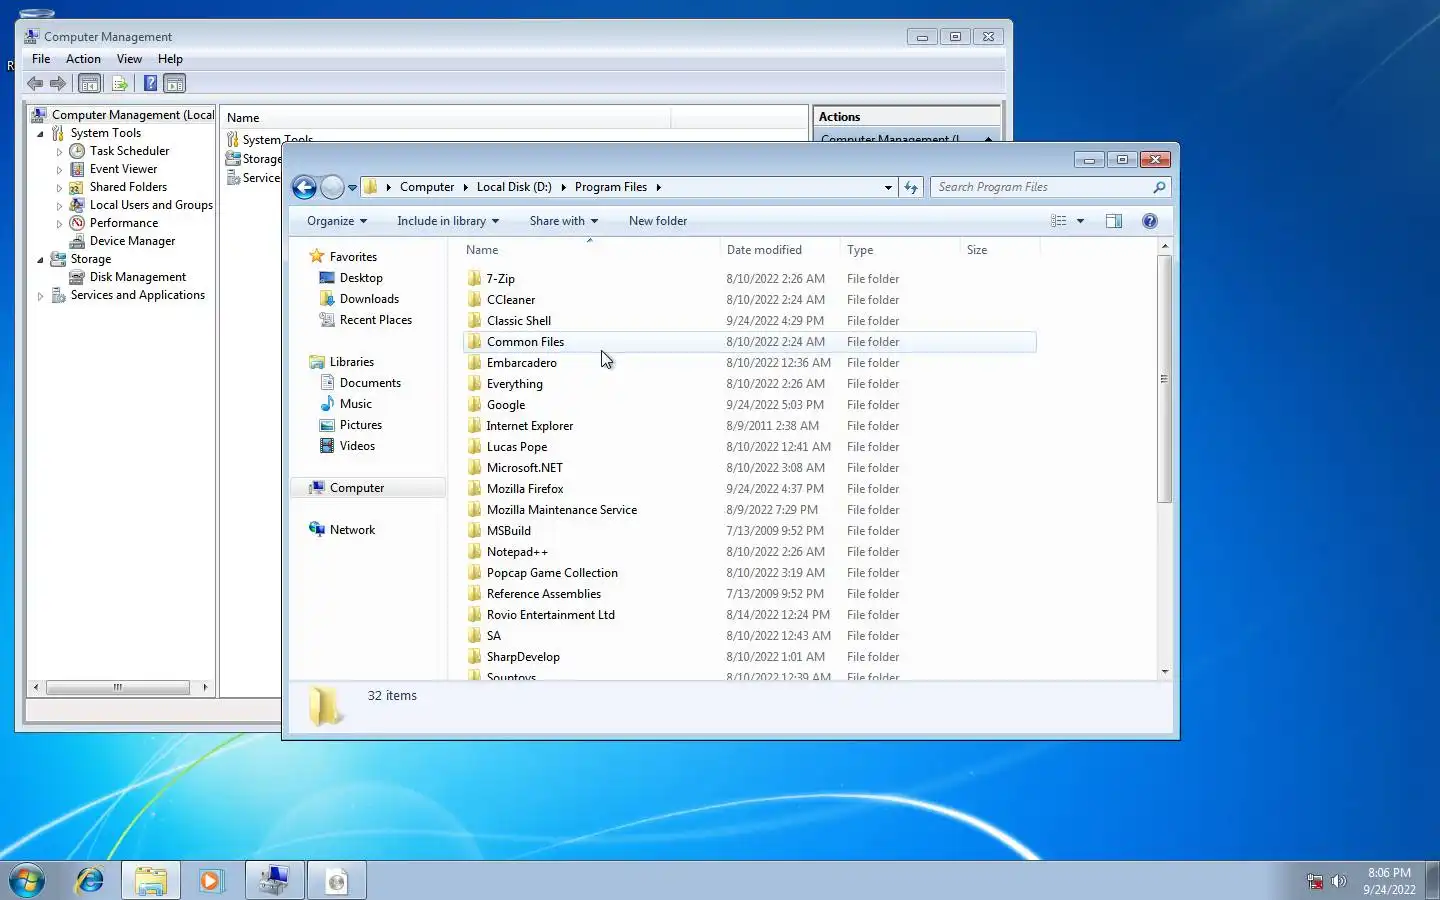Open File menu in Computer Management

[x=41, y=59]
